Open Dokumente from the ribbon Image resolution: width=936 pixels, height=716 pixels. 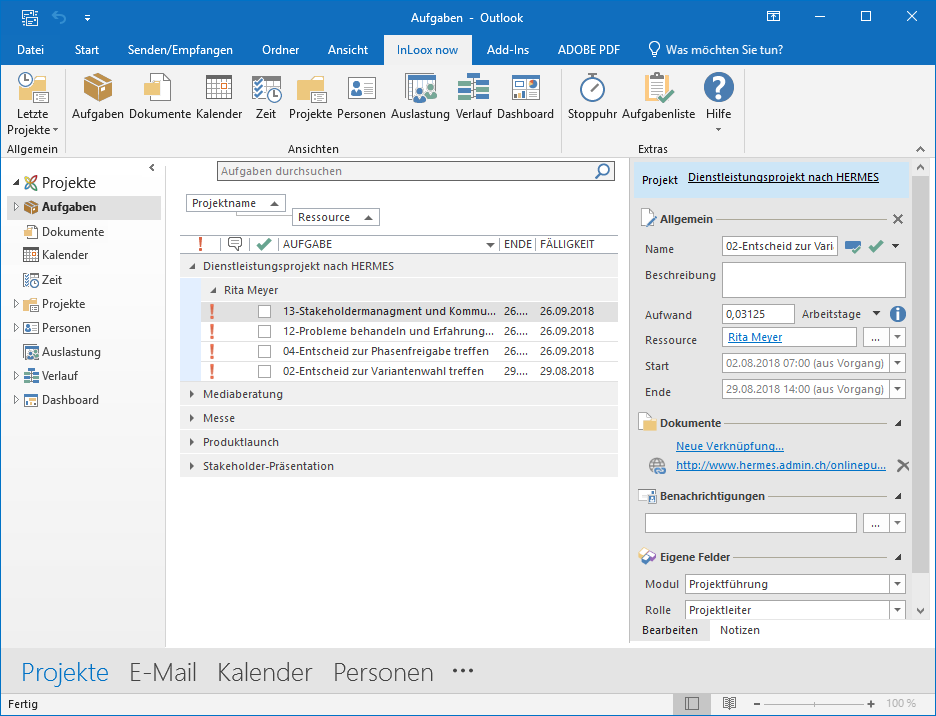click(159, 97)
